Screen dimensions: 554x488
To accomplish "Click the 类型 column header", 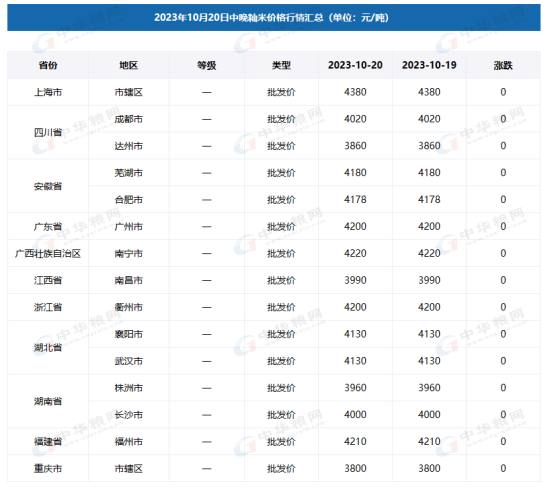I will pos(282,65).
